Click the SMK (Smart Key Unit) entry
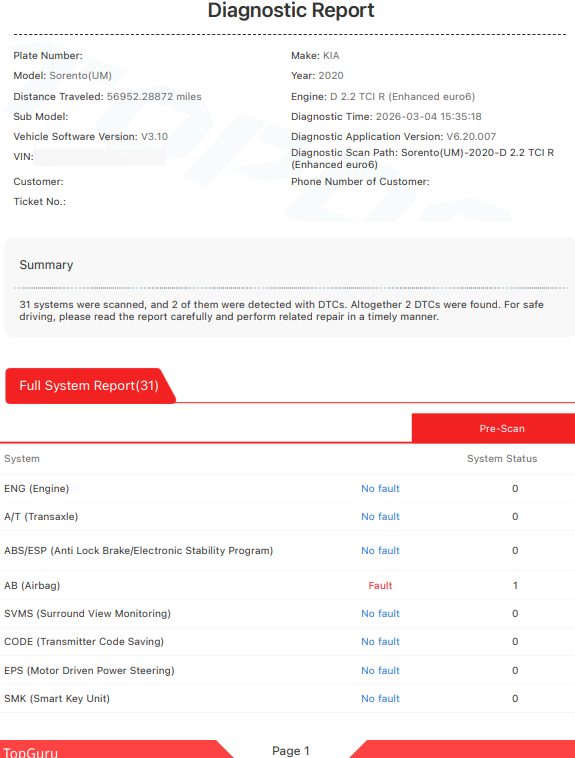Image resolution: width=575 pixels, height=758 pixels. point(57,699)
